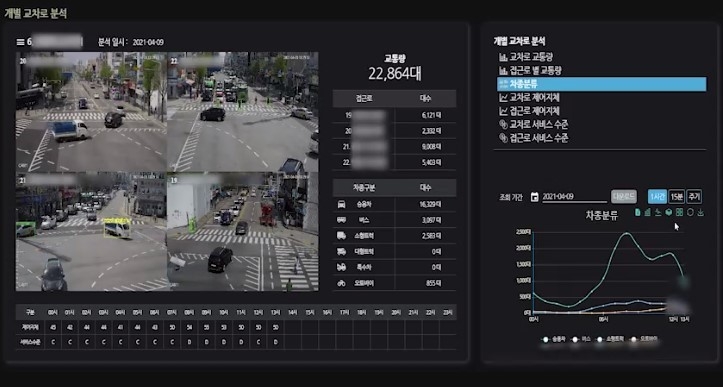Click the 다운로드 button
The width and height of the screenshot is (723, 387).
pyautogui.click(x=624, y=196)
